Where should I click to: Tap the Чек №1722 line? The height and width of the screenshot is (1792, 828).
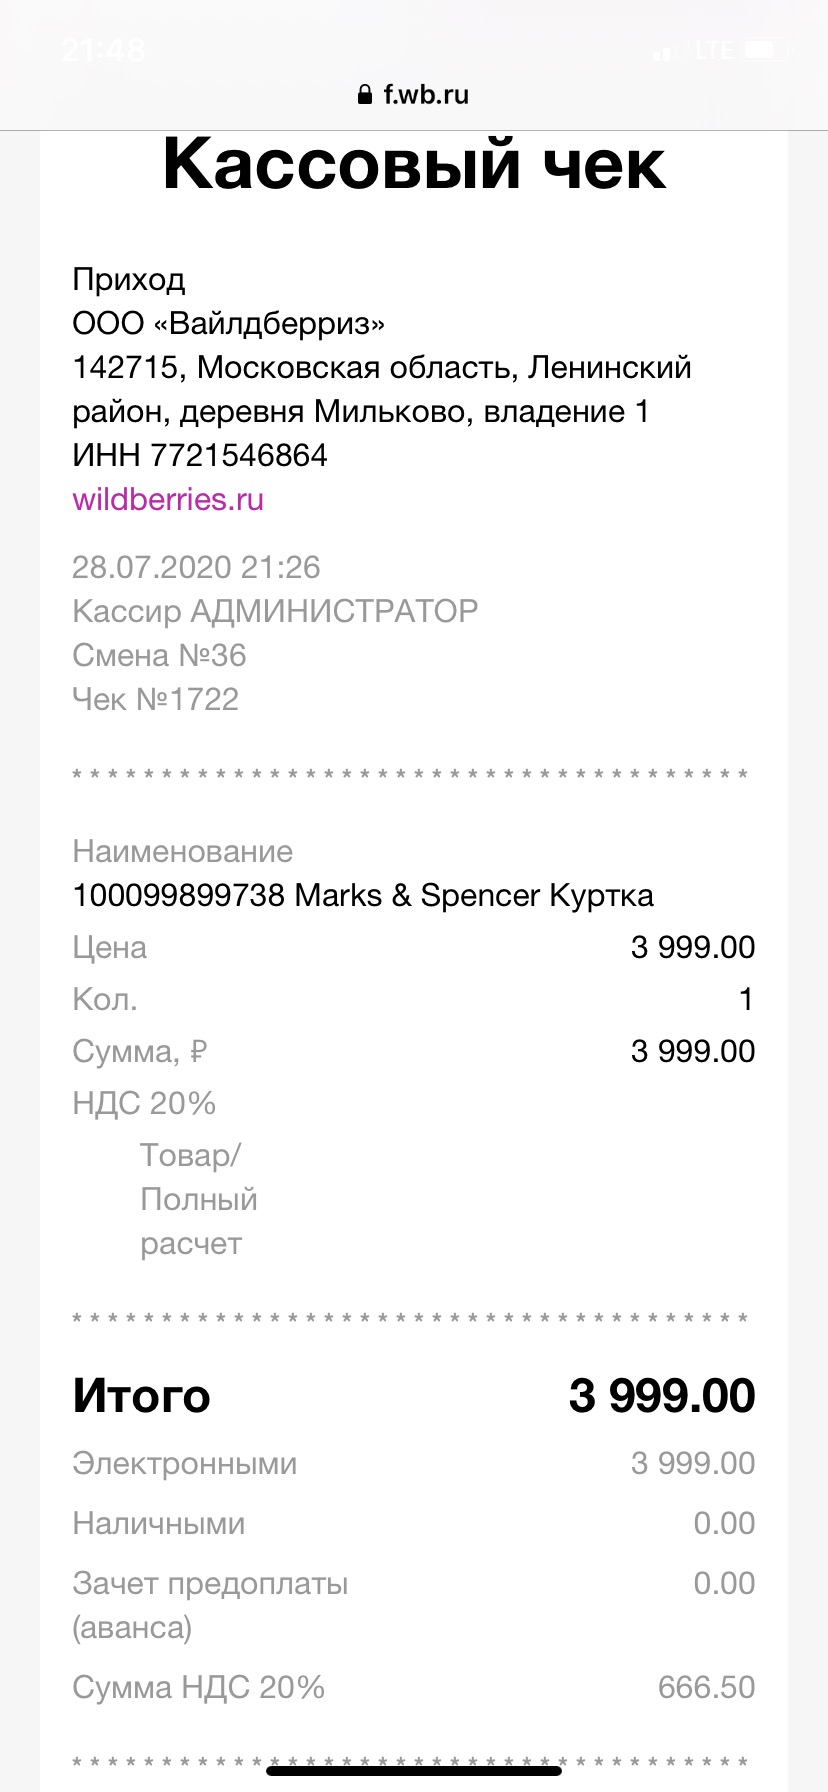156,699
